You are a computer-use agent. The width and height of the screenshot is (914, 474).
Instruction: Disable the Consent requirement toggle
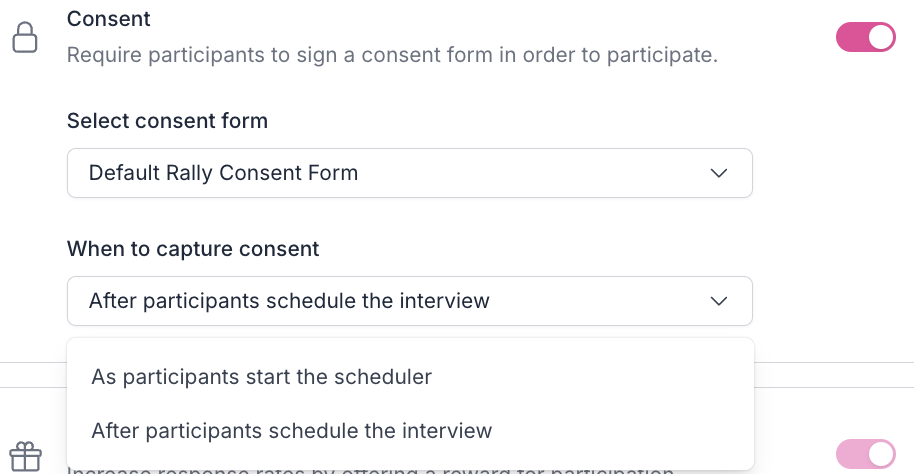(865, 38)
